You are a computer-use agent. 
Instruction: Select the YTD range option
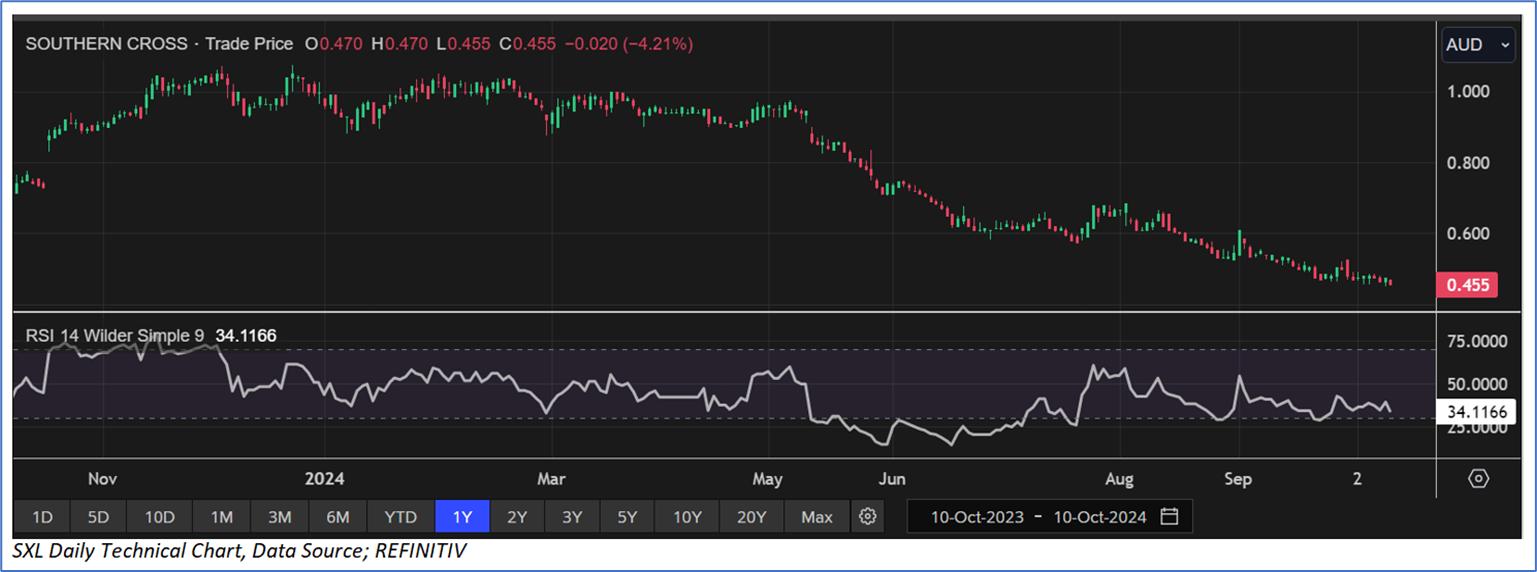[x=400, y=517]
